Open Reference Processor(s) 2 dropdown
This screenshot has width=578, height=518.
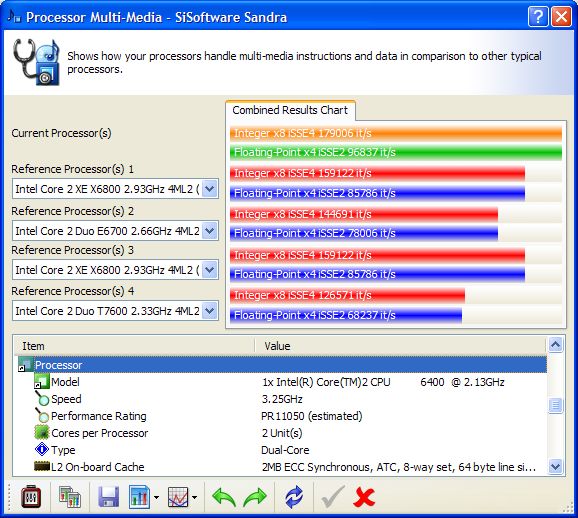[x=209, y=231]
